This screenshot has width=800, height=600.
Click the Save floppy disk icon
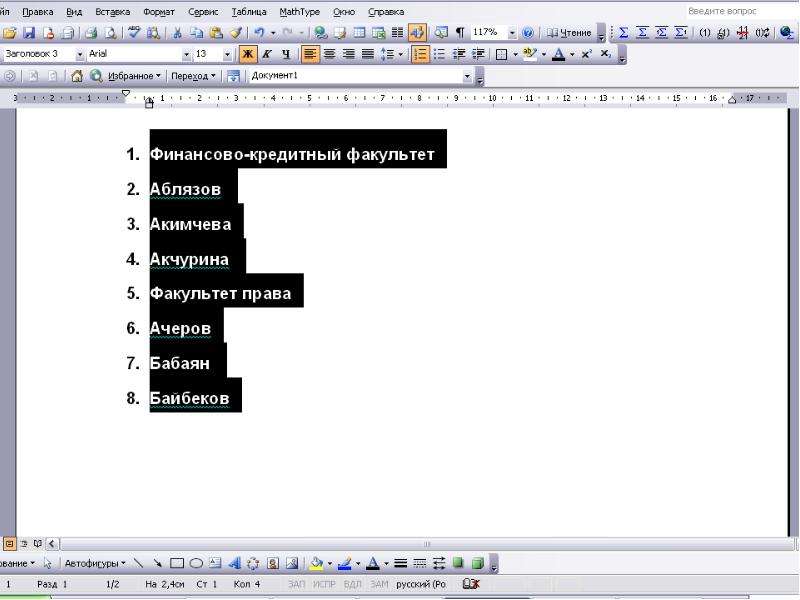click(x=29, y=33)
